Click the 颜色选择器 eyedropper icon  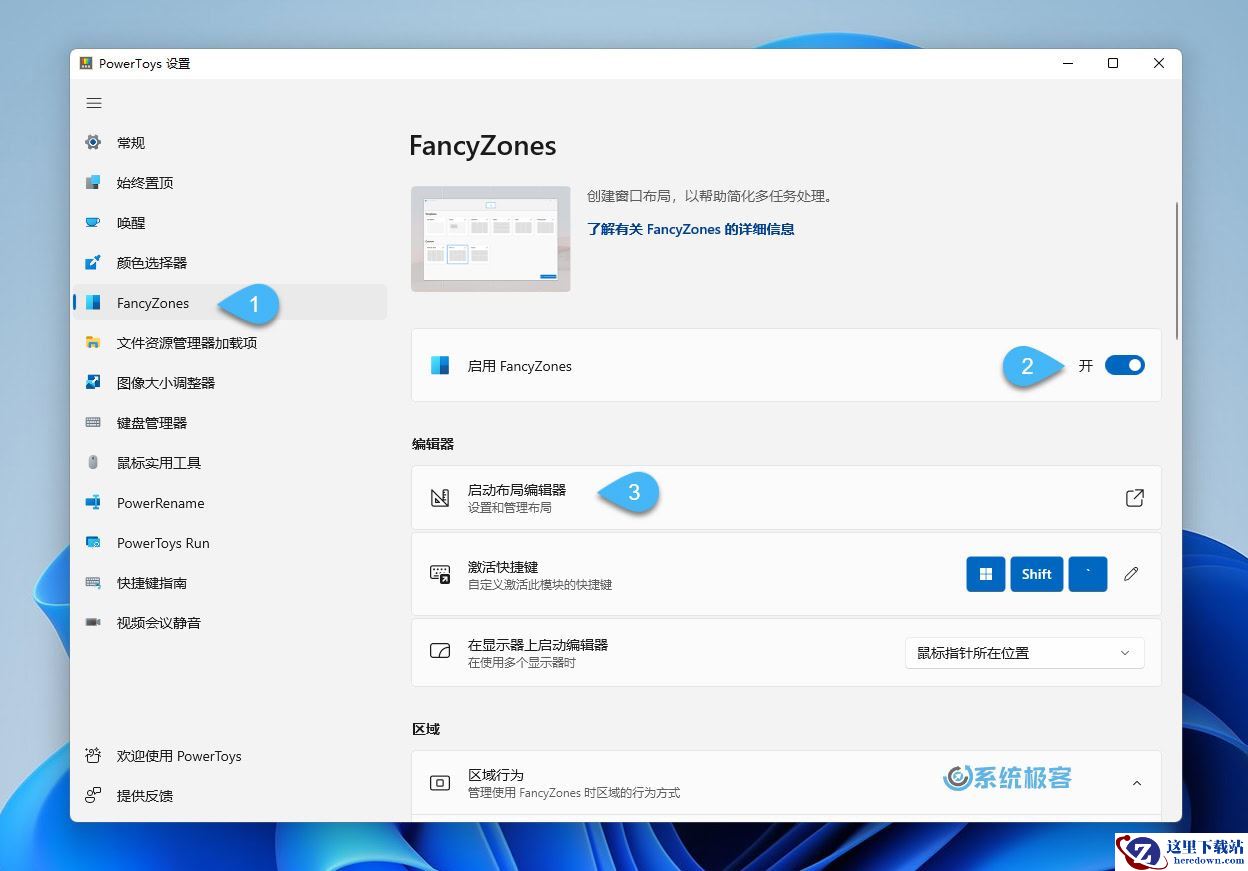pos(93,262)
